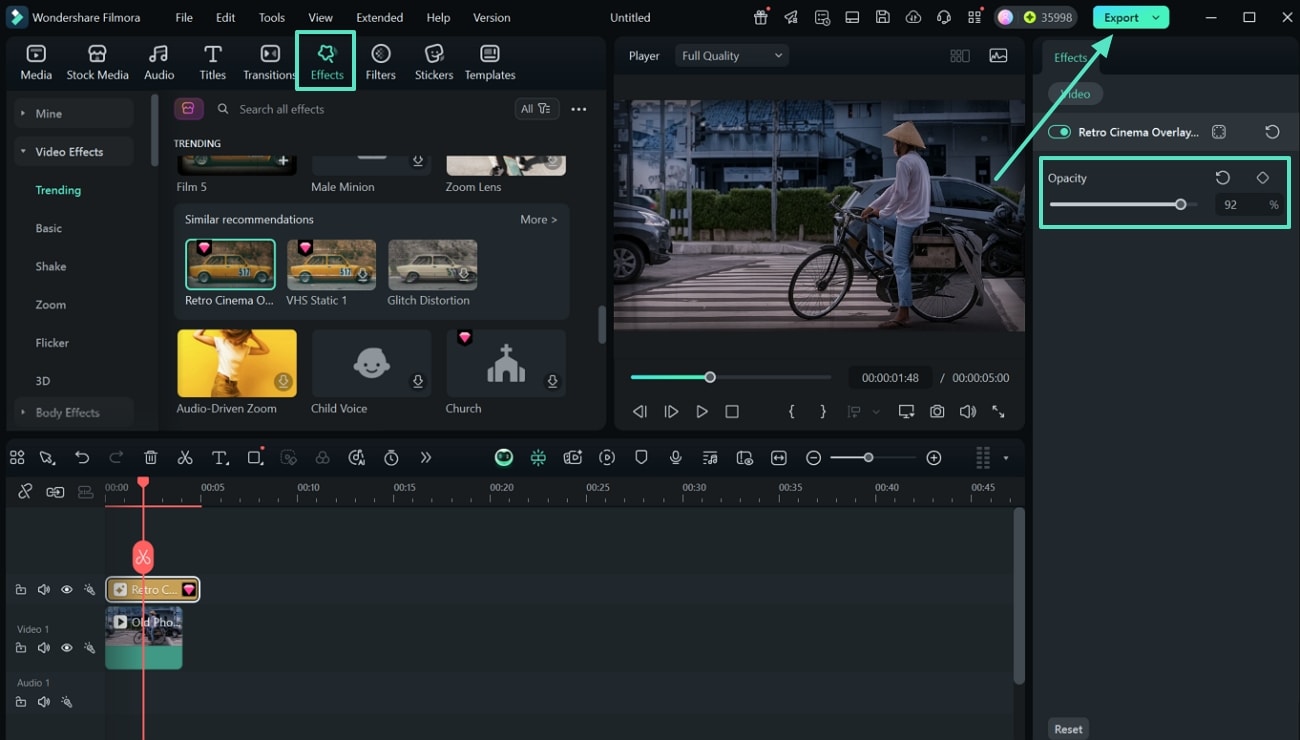The height and width of the screenshot is (740, 1300).
Task: Toggle the Retro Cinema Overlay effect switch
Action: (1059, 132)
